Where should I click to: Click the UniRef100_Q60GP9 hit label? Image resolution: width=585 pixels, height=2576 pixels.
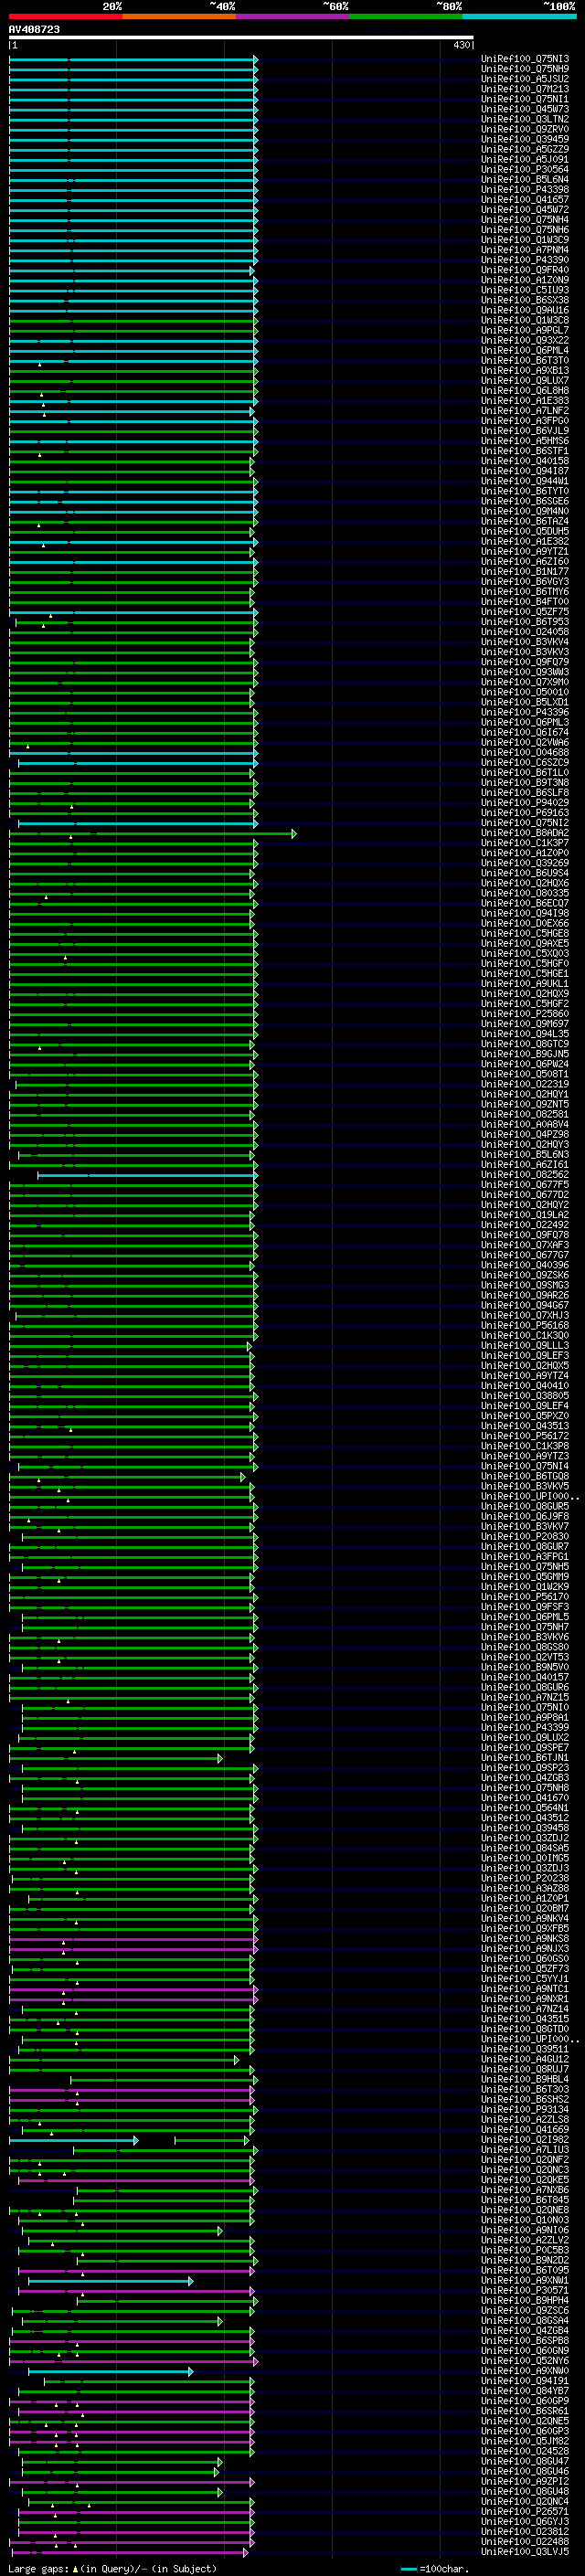click(525, 2401)
